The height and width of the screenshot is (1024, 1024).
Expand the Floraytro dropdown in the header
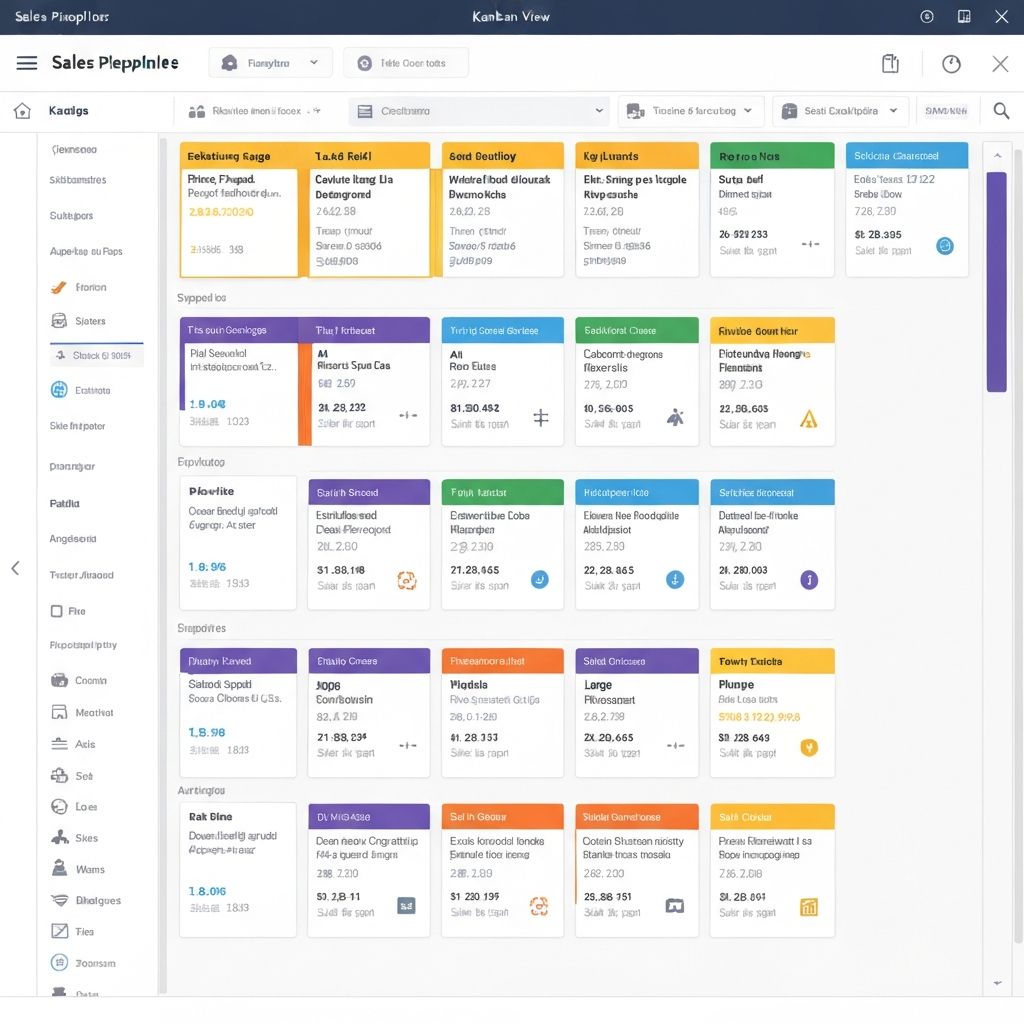tap(270, 63)
